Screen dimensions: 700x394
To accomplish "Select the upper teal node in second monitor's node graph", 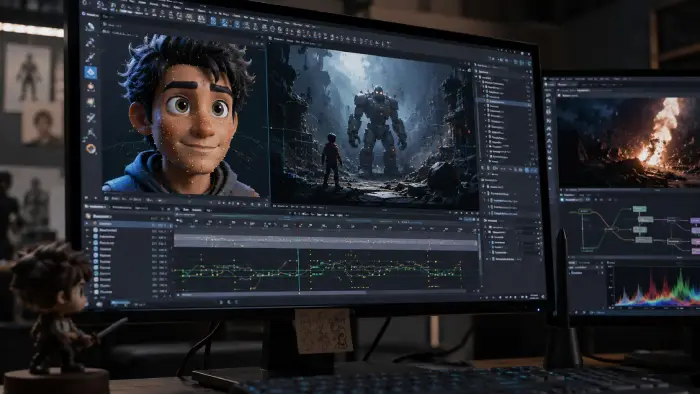I will (x=639, y=209).
